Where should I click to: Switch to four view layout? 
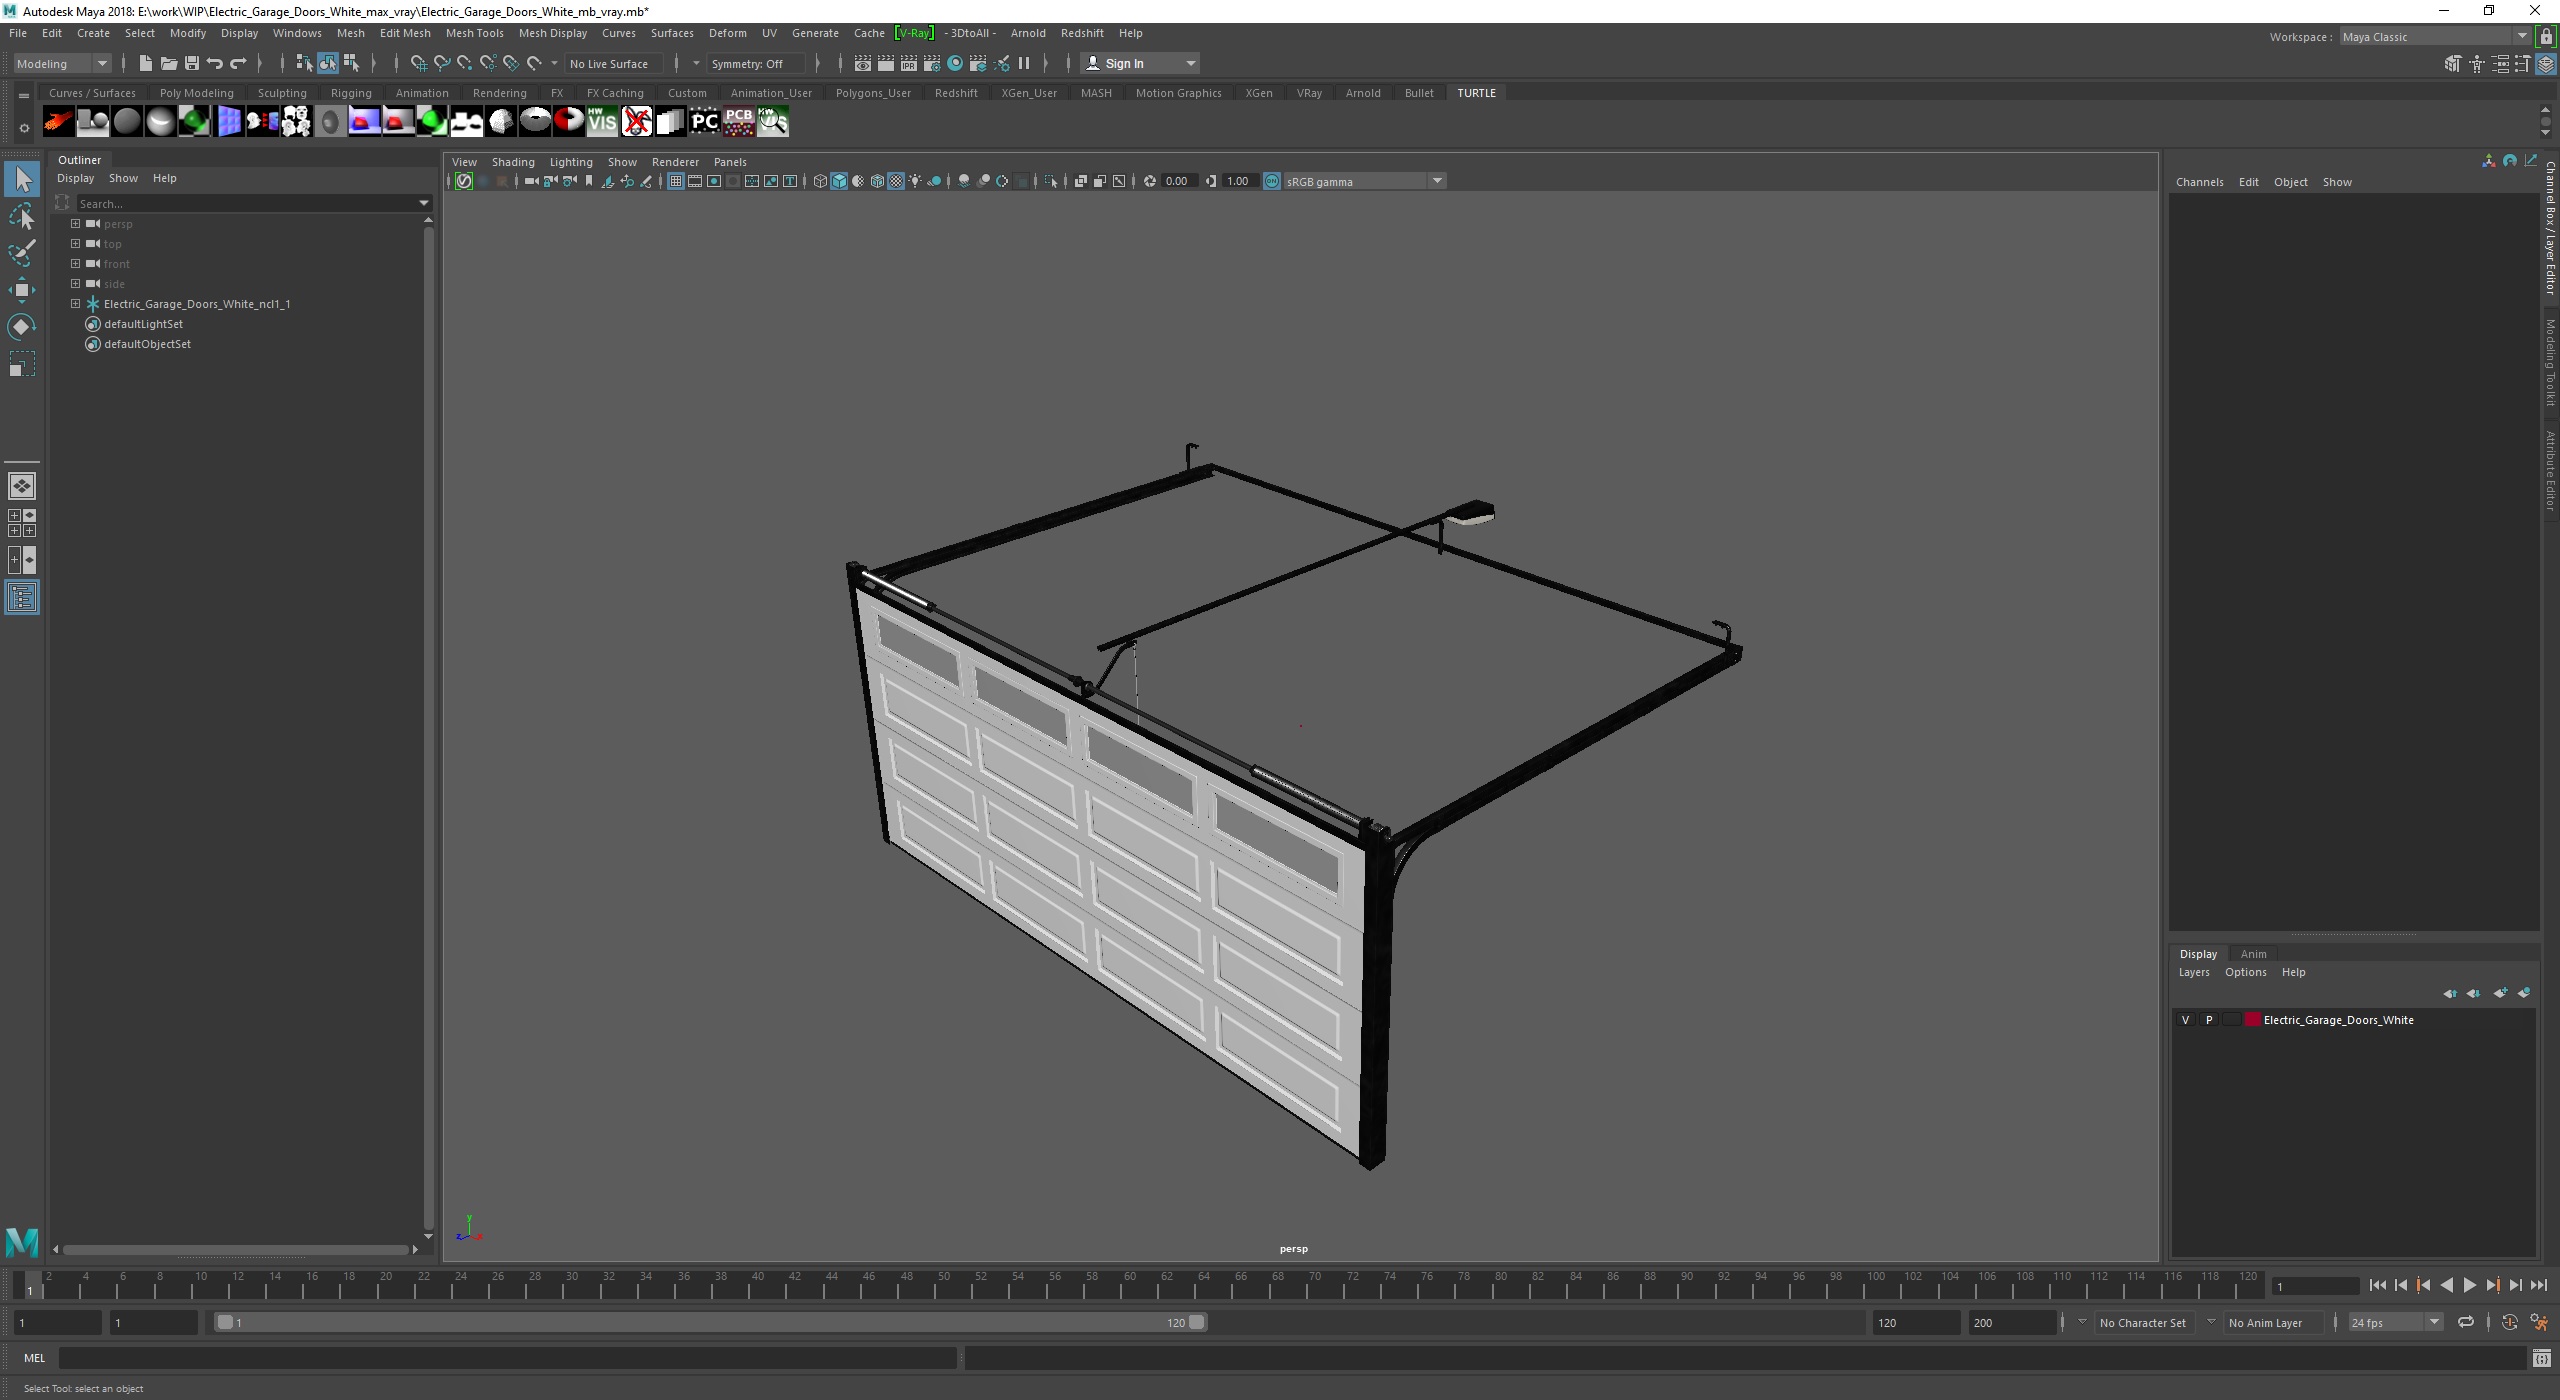pyautogui.click(x=22, y=523)
